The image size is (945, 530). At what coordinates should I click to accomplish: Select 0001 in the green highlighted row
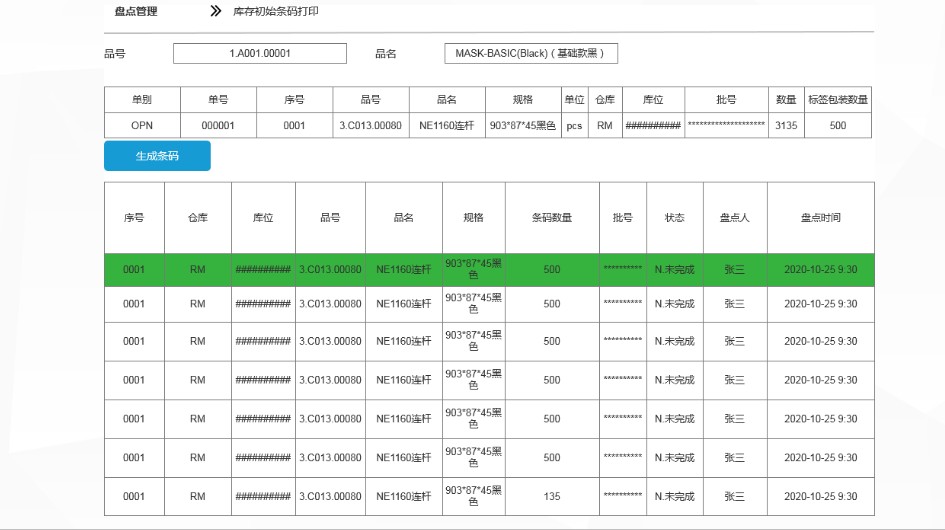[x=134, y=270]
